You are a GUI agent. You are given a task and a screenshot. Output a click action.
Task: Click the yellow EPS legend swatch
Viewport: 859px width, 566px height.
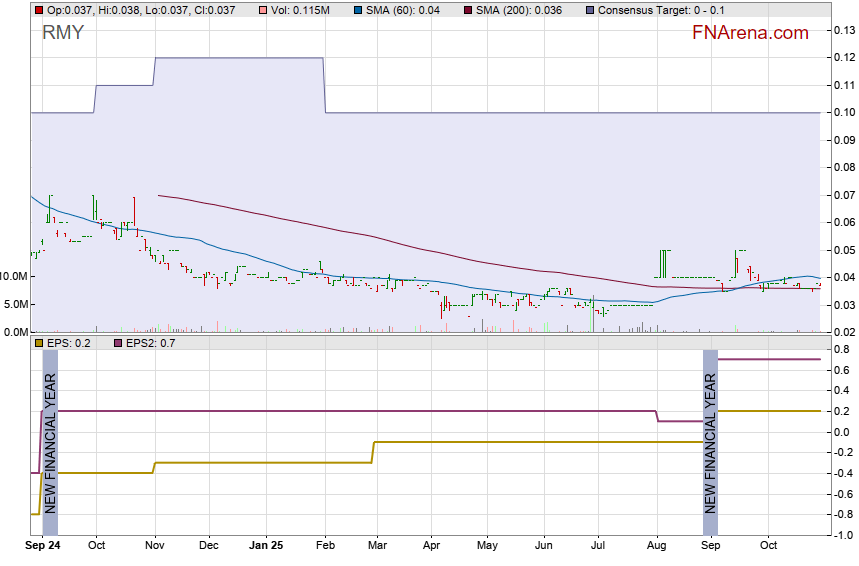coord(39,343)
